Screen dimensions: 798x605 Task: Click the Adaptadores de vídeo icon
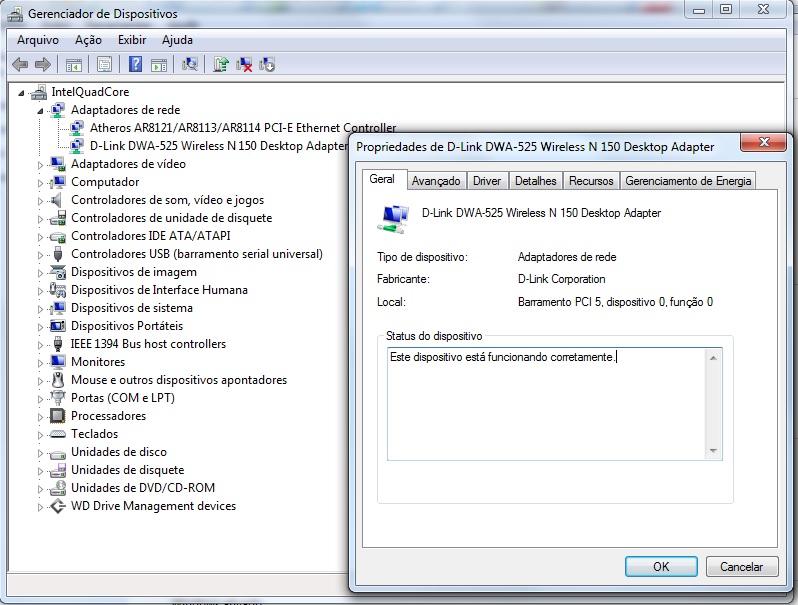[x=58, y=164]
